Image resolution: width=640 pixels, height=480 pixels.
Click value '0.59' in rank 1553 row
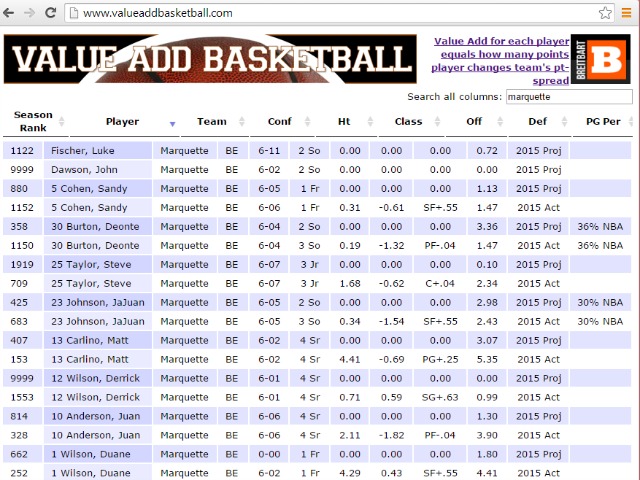pos(391,397)
